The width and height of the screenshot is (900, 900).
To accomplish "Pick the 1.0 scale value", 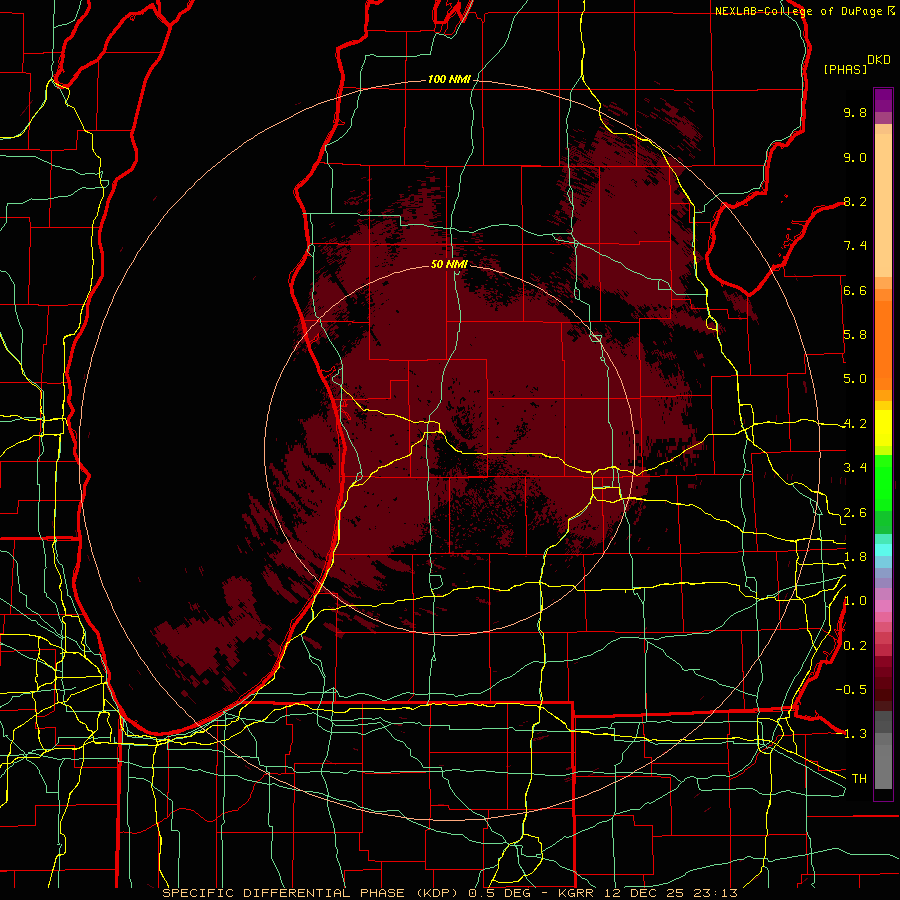I will click(x=855, y=601).
